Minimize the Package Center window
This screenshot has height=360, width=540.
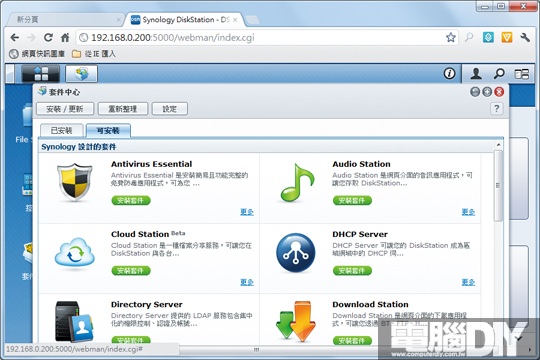coord(475,92)
